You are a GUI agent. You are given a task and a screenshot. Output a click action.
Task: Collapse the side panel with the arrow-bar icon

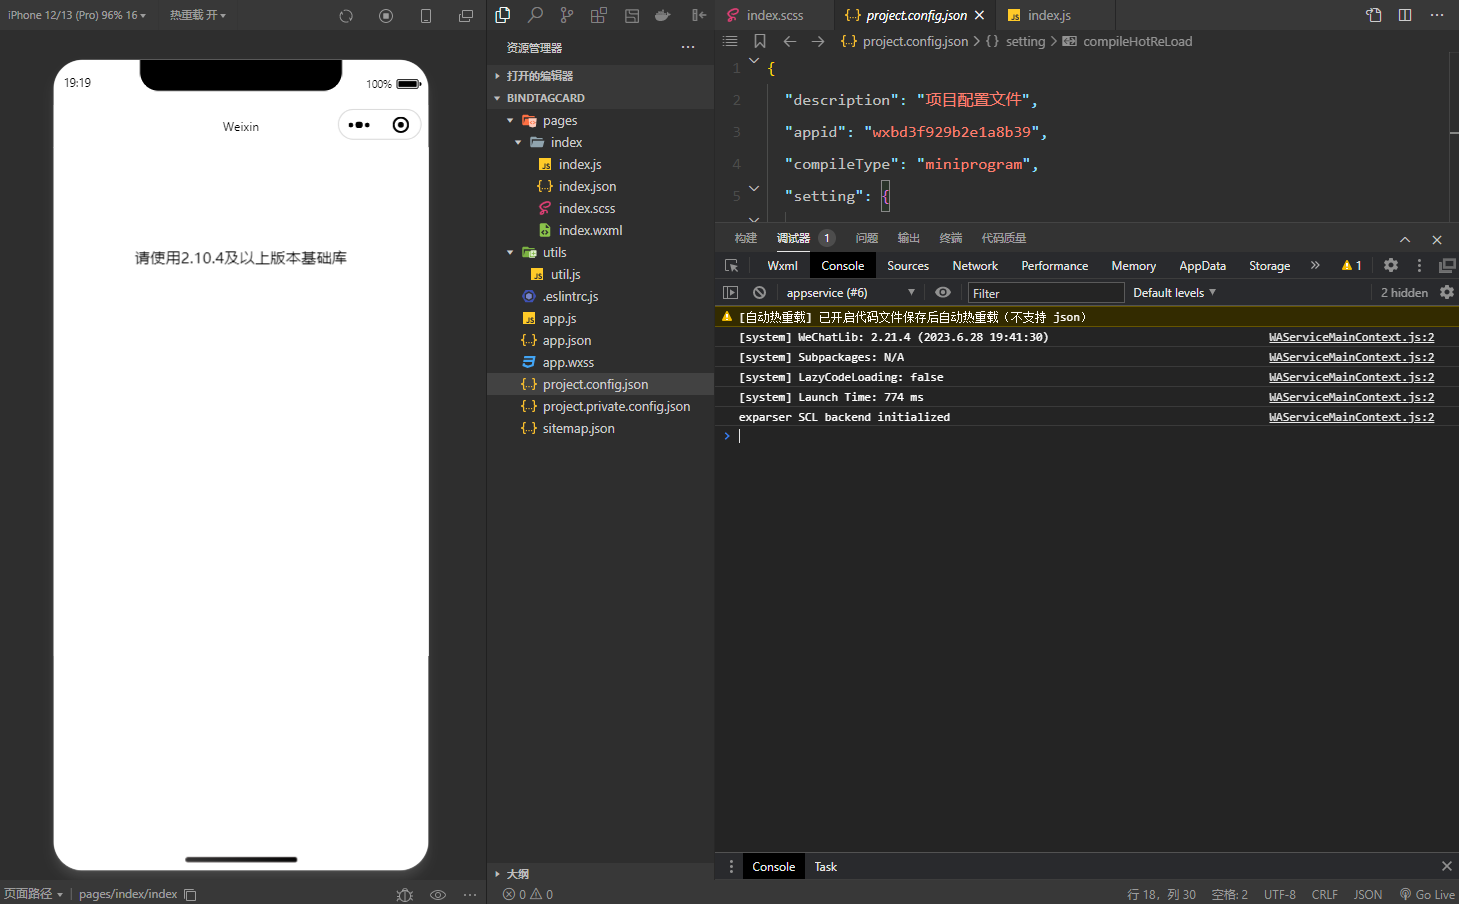pos(699,15)
